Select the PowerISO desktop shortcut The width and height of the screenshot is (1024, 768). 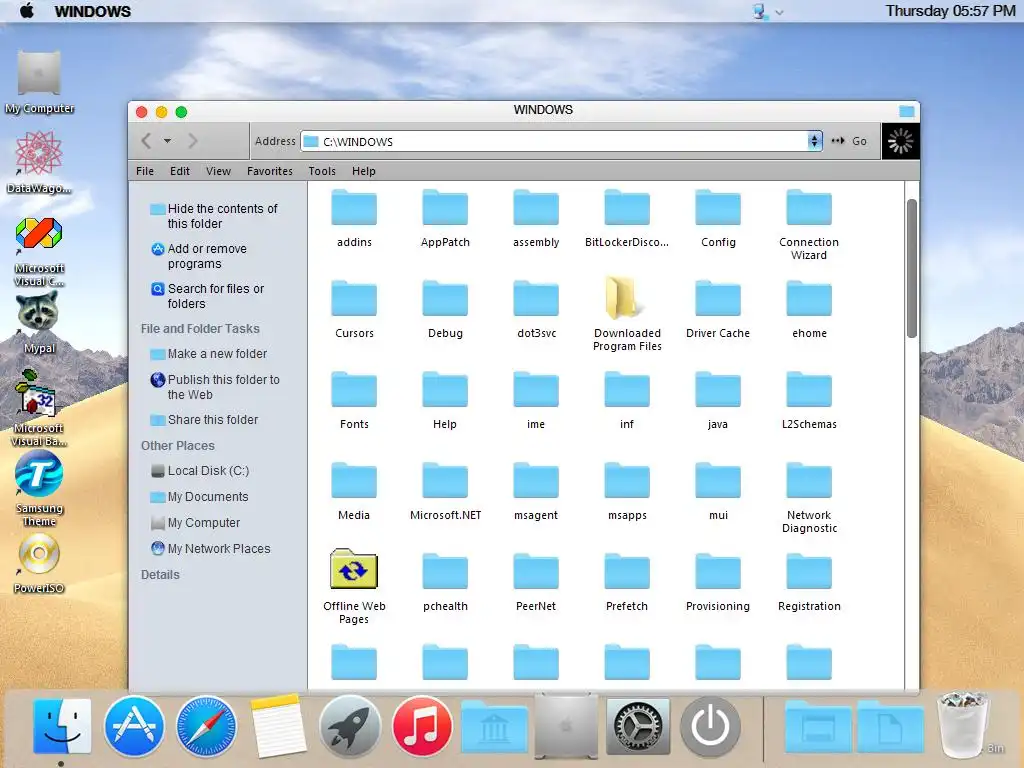pyautogui.click(x=39, y=564)
